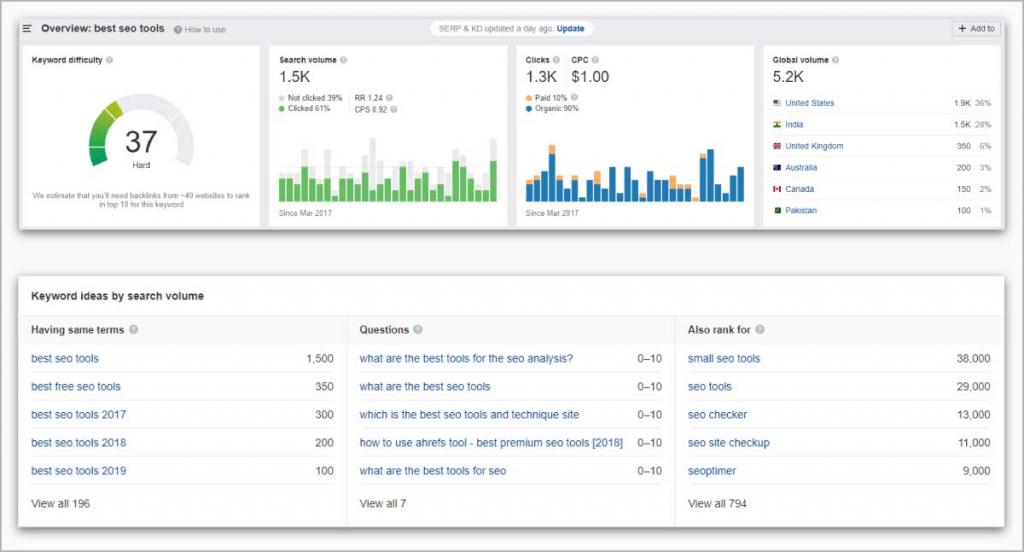Click the Update link for SERP & KD
Image resolution: width=1024 pixels, height=552 pixels.
(x=570, y=29)
